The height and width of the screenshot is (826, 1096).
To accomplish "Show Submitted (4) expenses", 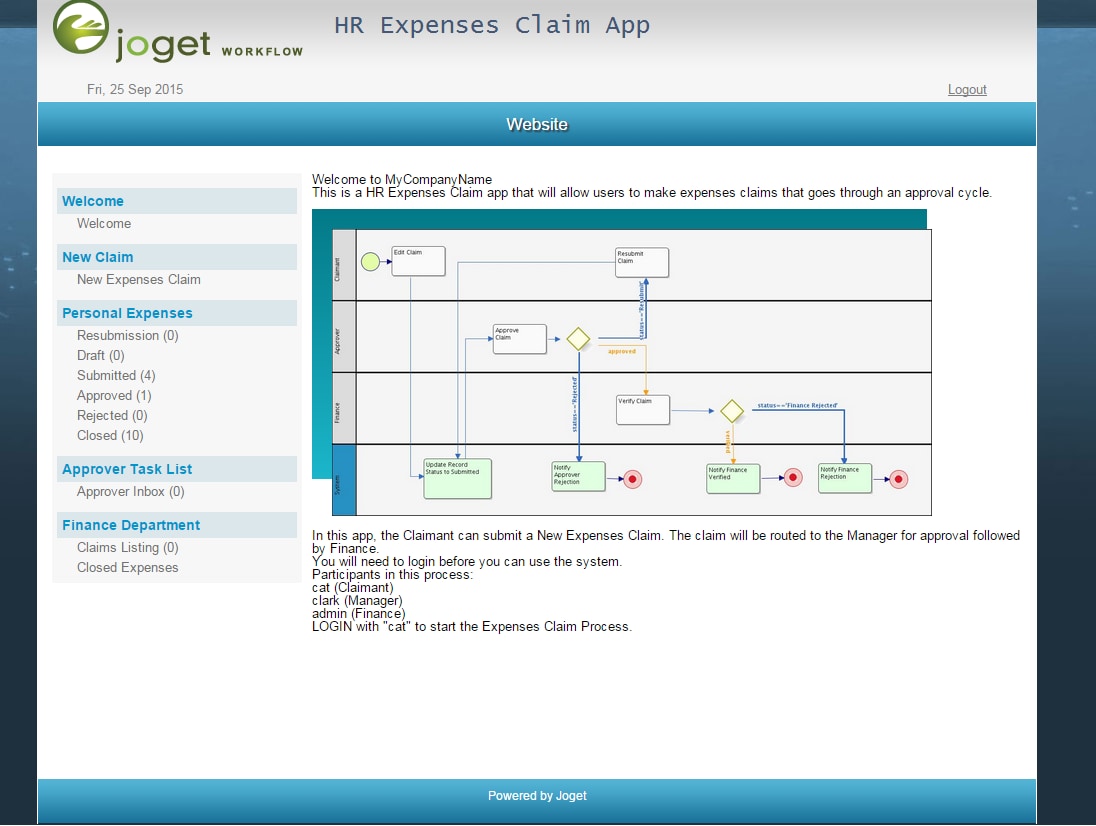I will (116, 375).
